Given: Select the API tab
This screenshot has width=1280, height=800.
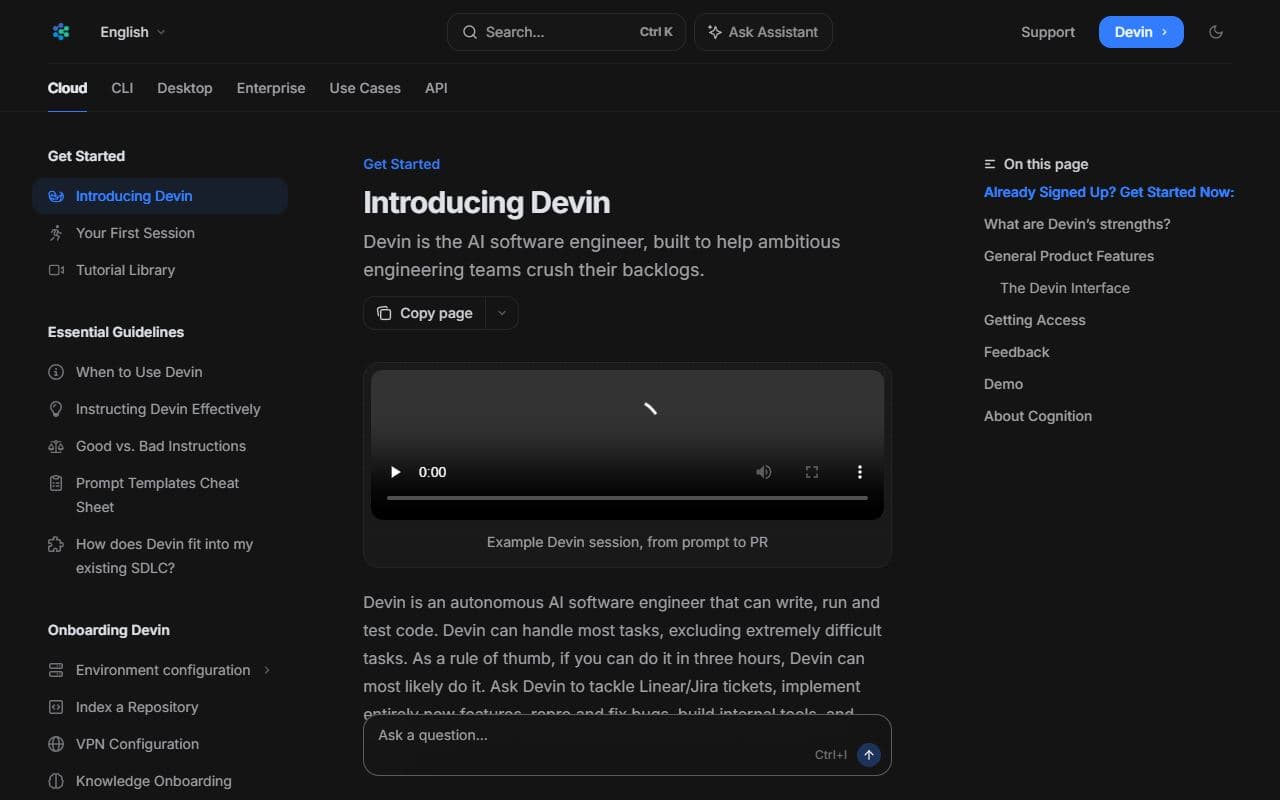Looking at the screenshot, I should click(436, 88).
